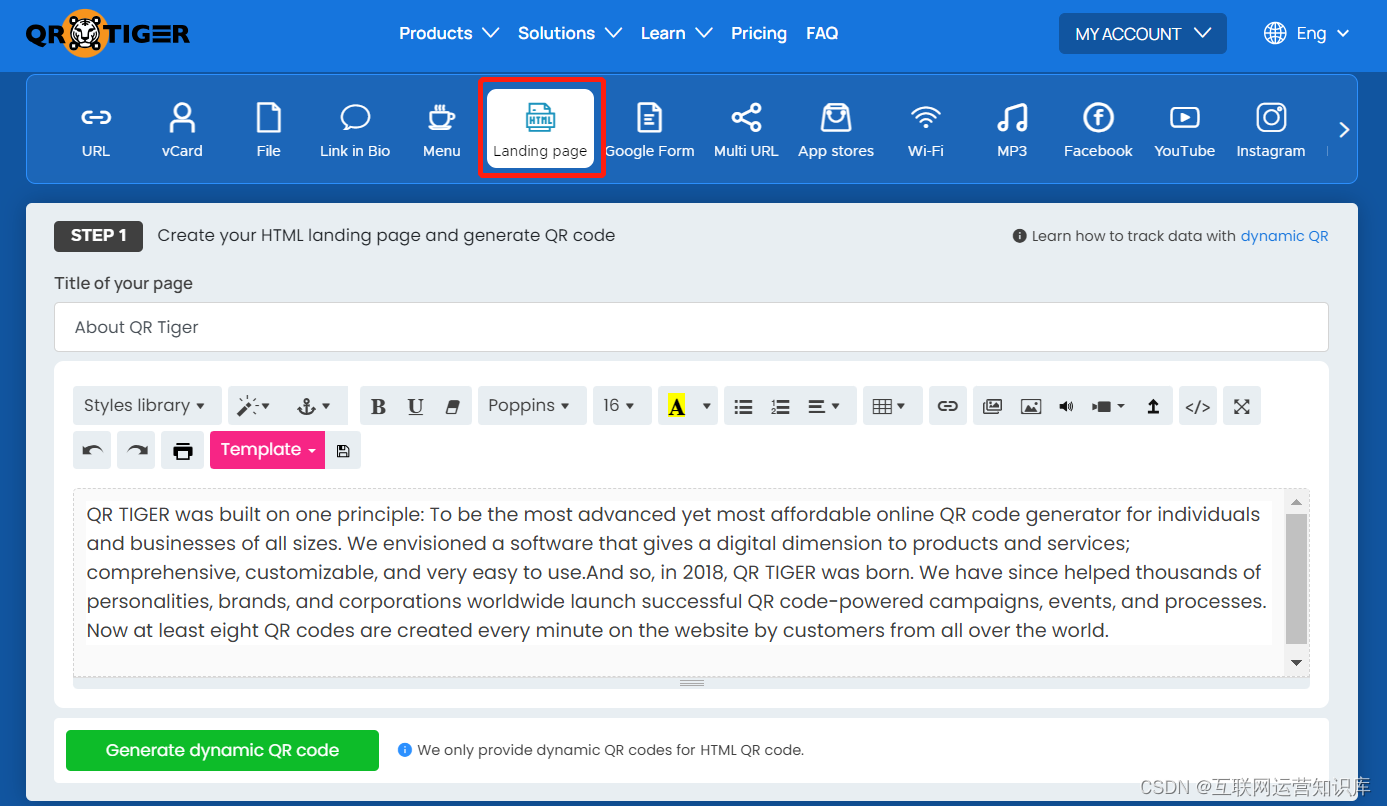Insert a hyperlink with link icon
Image resolution: width=1387 pixels, height=806 pixels.
[x=947, y=406]
